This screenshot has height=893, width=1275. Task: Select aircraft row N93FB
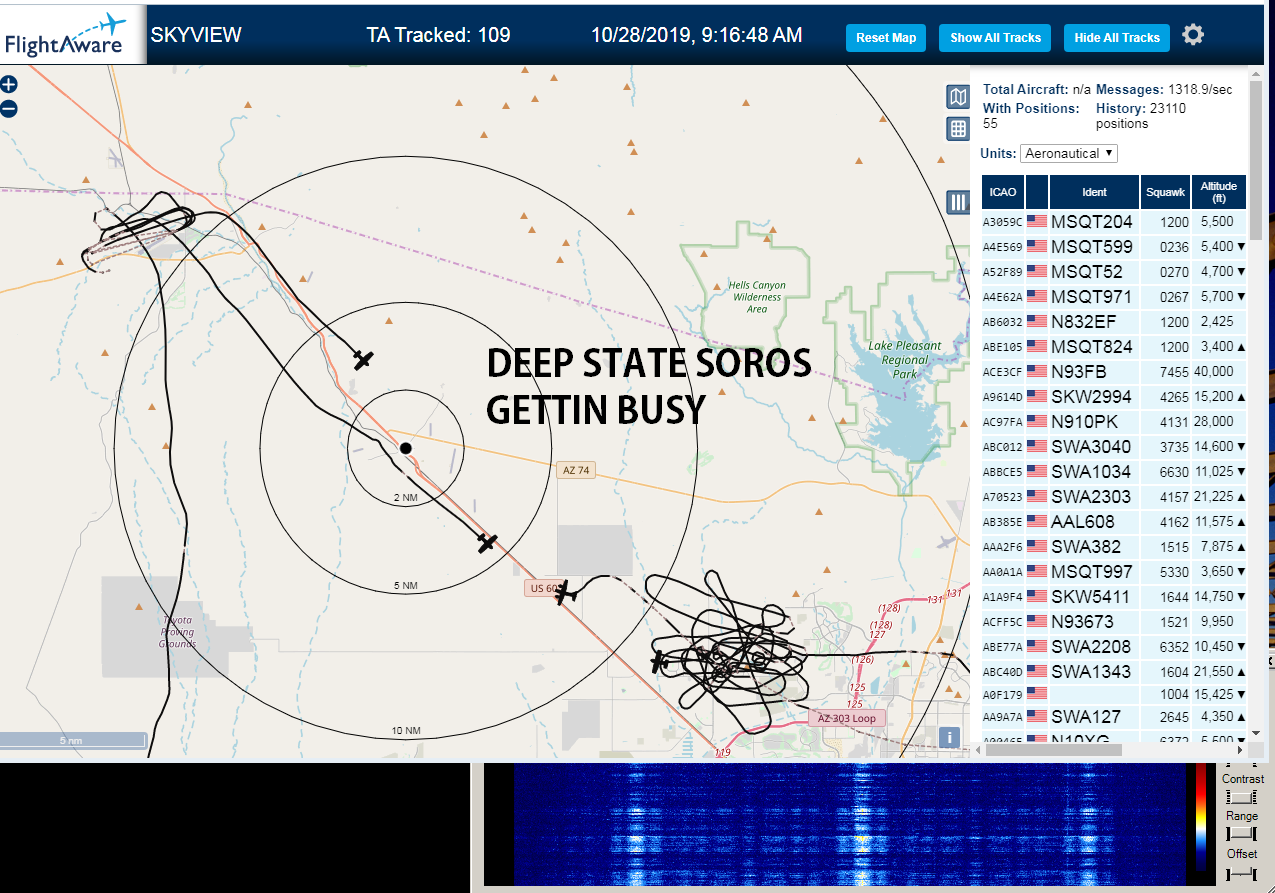point(1114,372)
